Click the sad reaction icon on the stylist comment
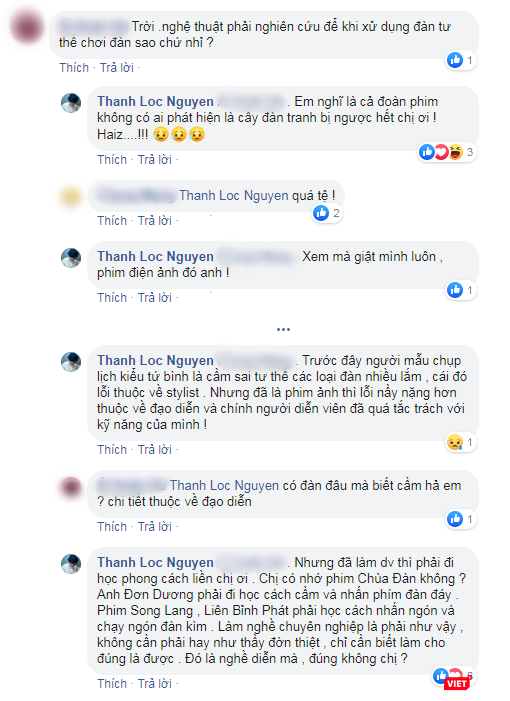This screenshot has width=510, height=701. [x=455, y=443]
